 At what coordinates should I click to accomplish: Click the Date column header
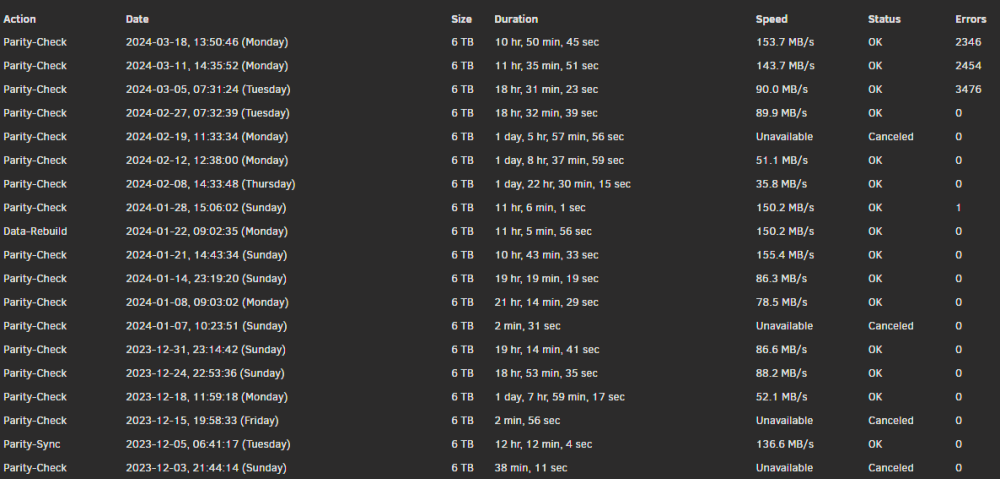tap(137, 19)
